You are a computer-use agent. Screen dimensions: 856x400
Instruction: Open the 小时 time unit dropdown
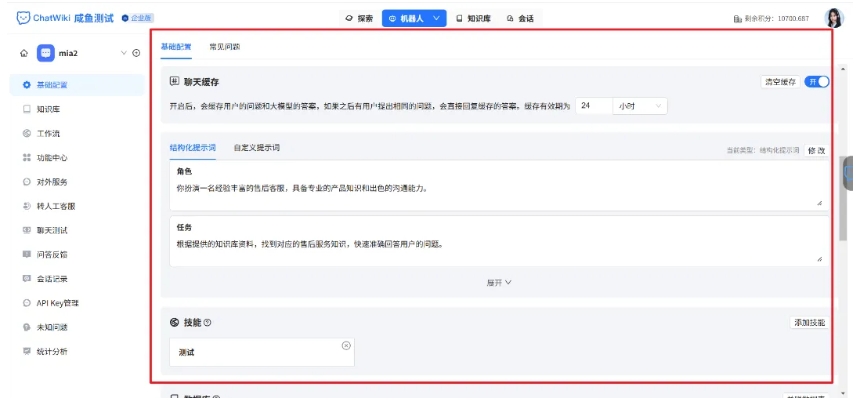click(x=640, y=106)
